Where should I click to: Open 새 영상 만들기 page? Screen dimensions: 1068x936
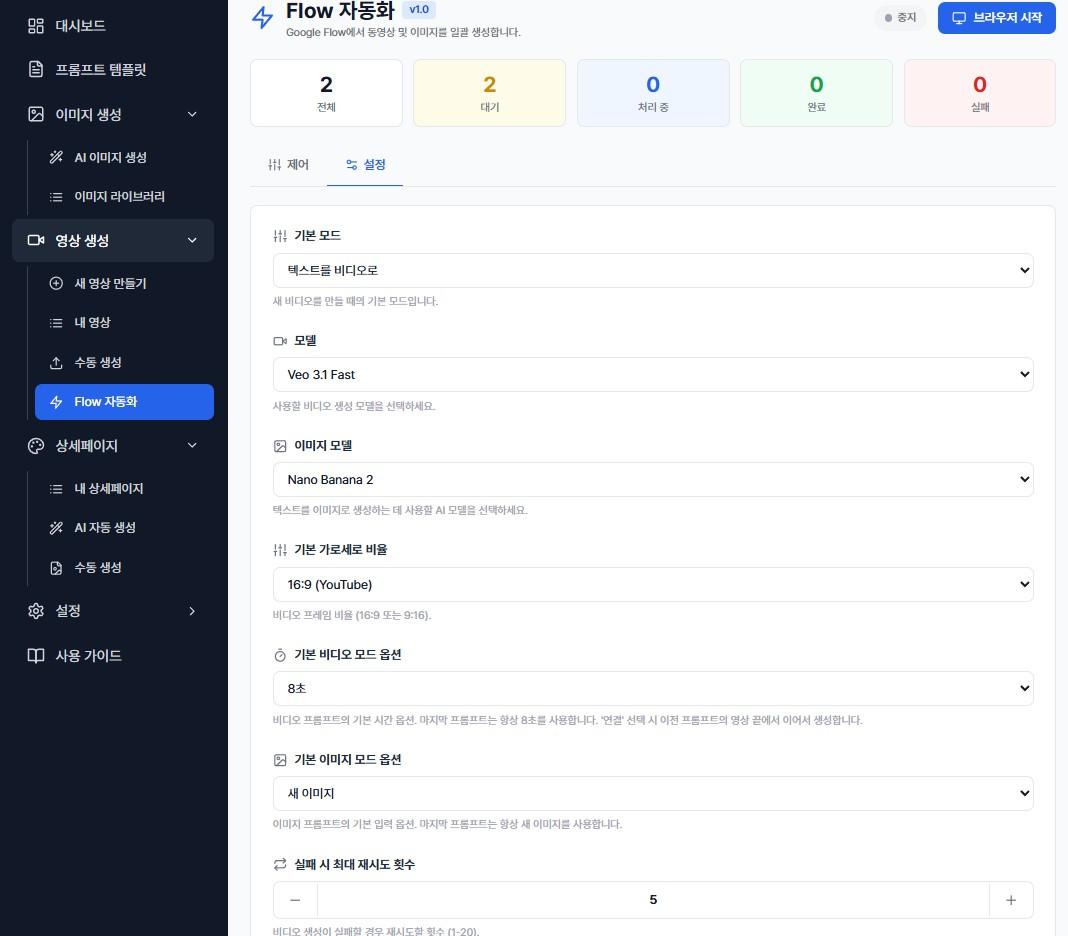click(x=124, y=283)
